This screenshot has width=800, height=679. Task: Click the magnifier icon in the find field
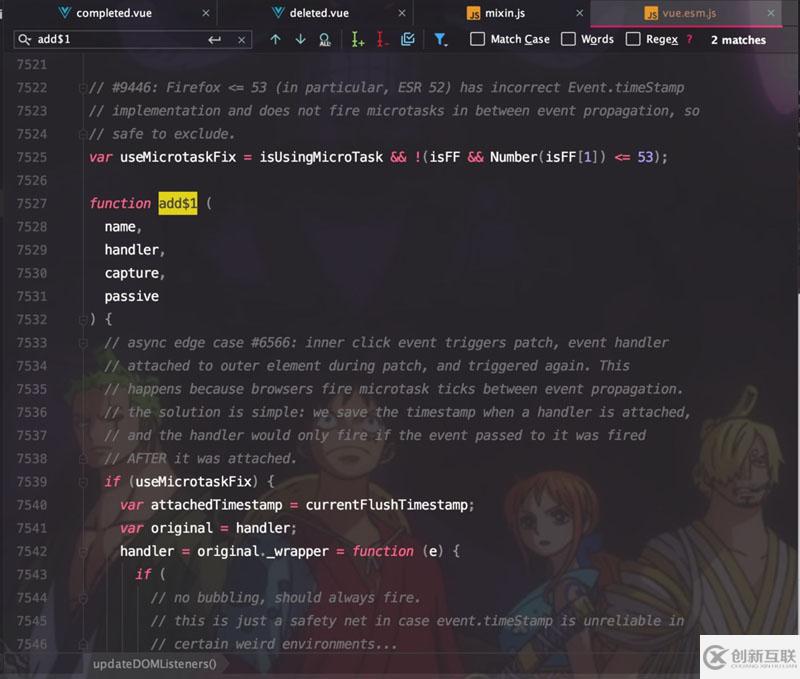coord(23,40)
